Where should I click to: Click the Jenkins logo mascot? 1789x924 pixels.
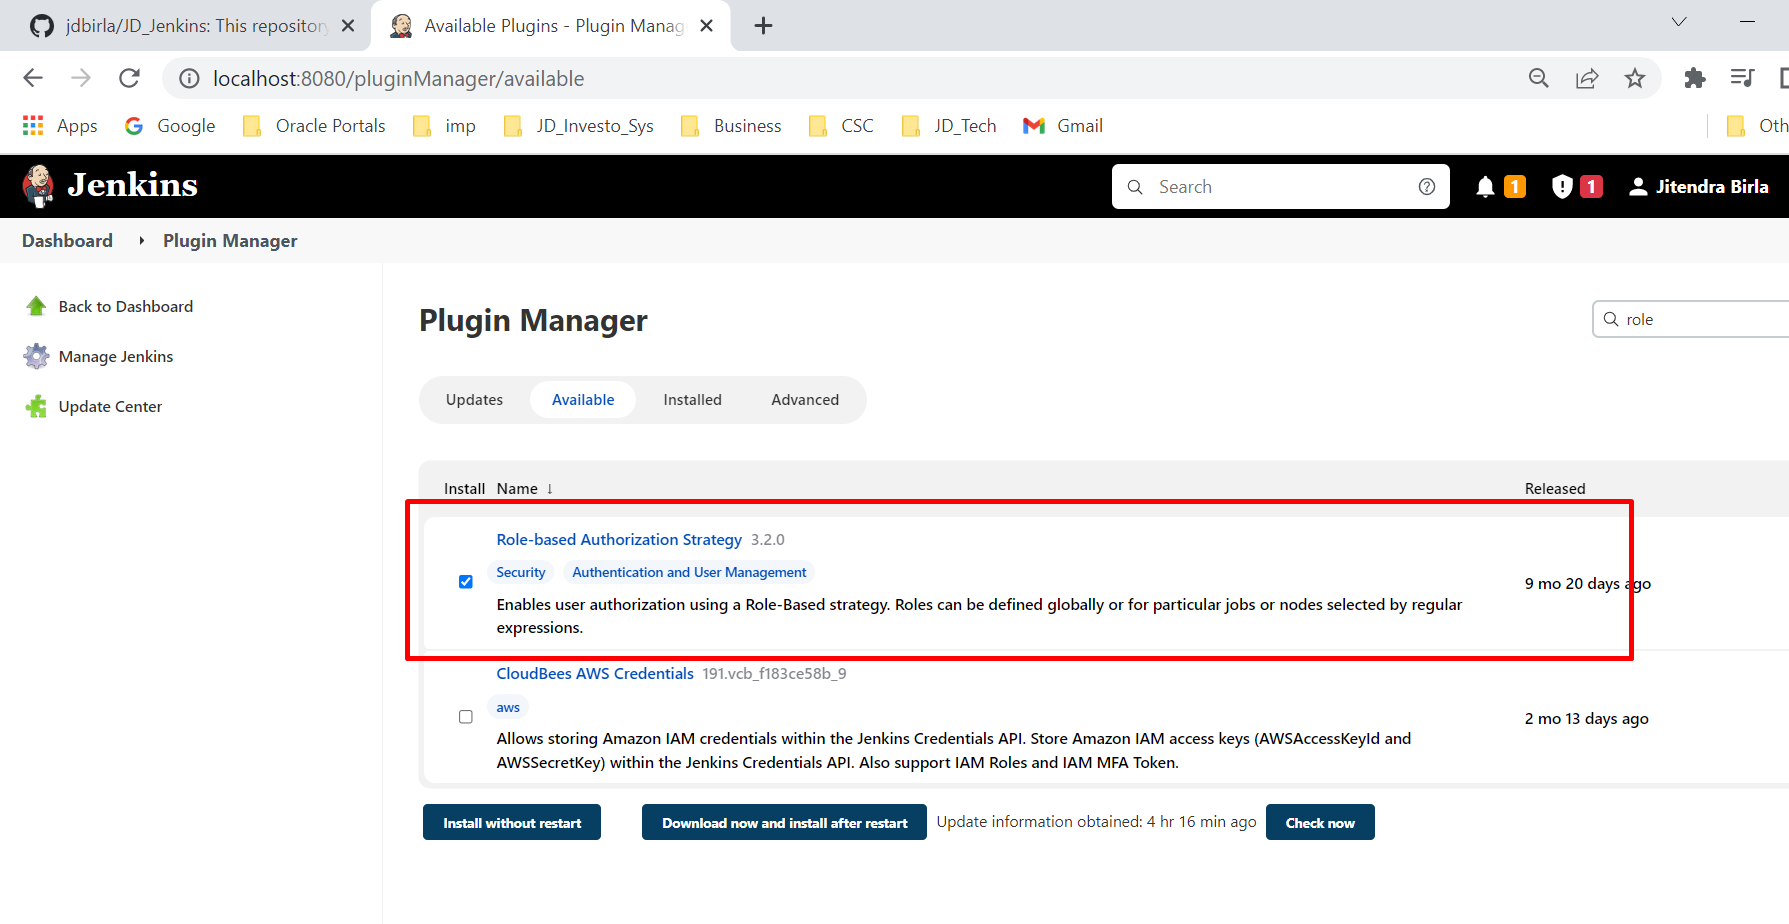click(x=39, y=186)
